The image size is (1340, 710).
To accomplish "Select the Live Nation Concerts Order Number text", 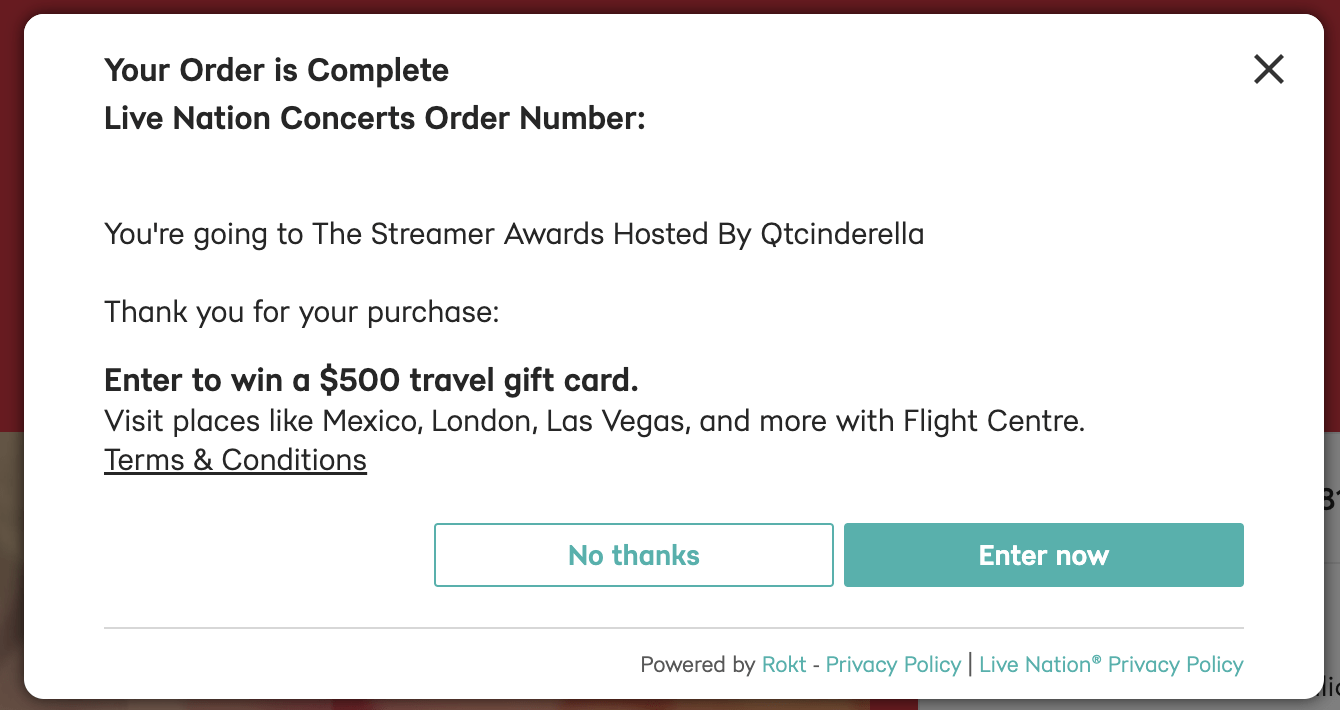I will (x=373, y=118).
